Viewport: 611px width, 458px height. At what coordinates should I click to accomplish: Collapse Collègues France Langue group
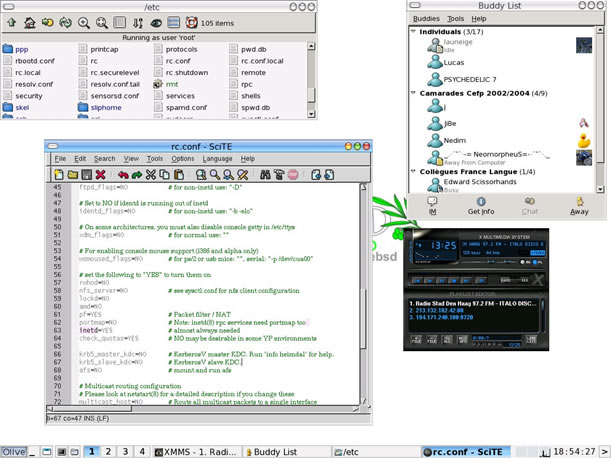(414, 172)
